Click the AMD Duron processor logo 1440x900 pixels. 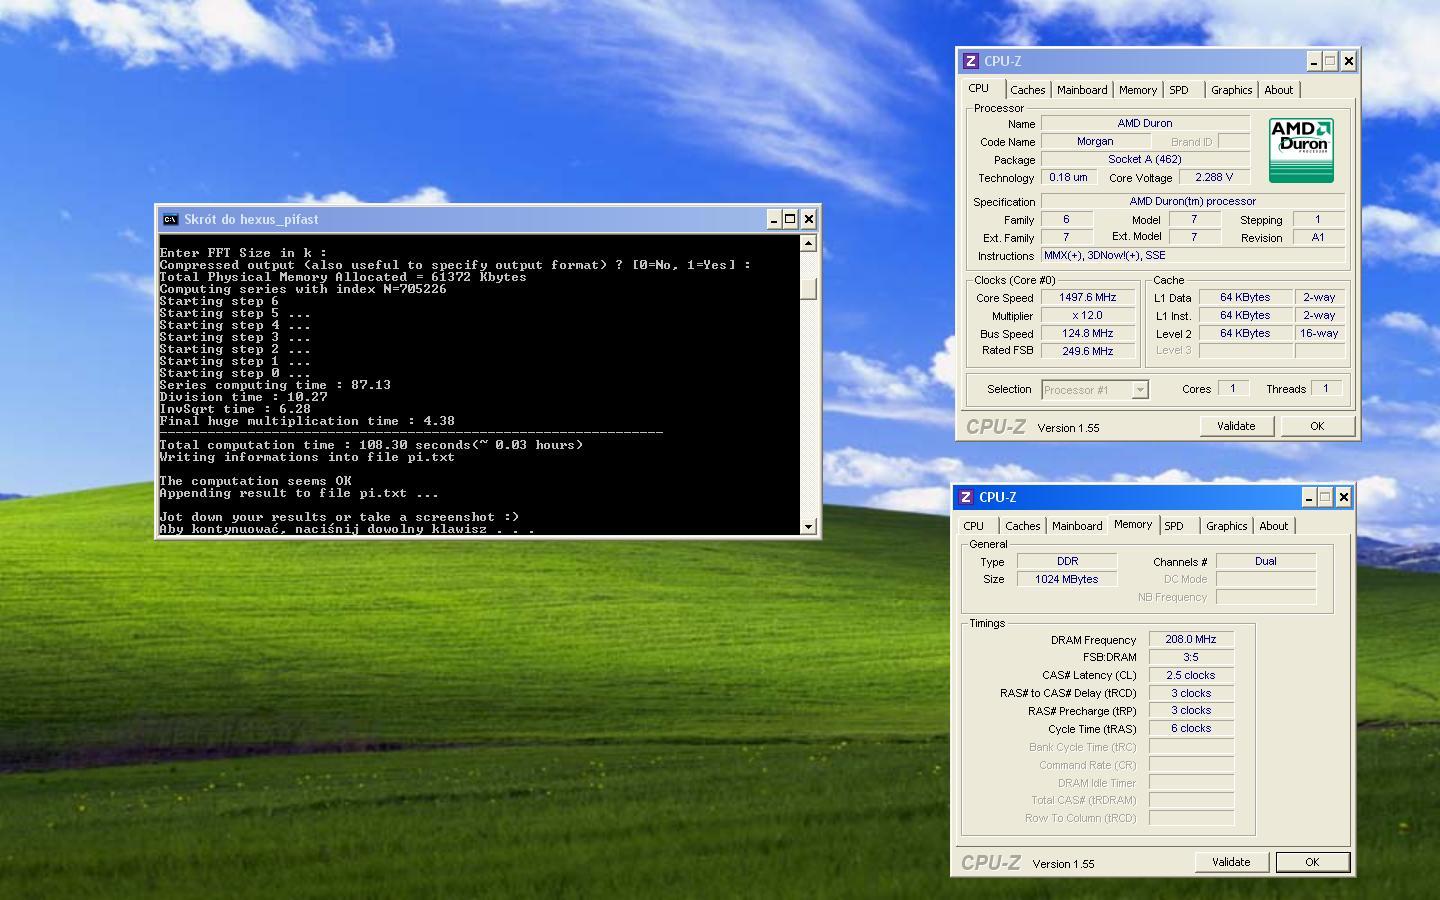[x=1301, y=150]
